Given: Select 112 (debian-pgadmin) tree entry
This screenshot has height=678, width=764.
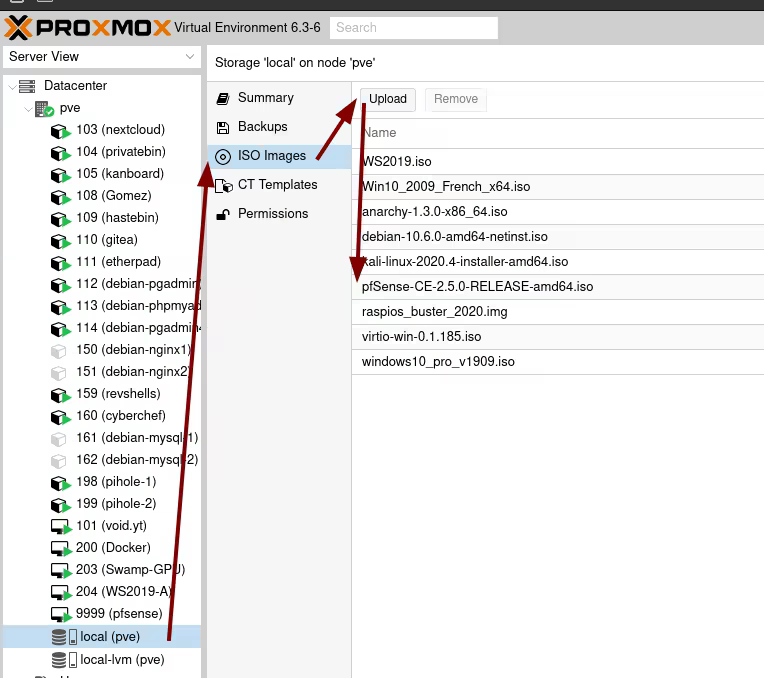Looking at the screenshot, I should click(102, 284).
